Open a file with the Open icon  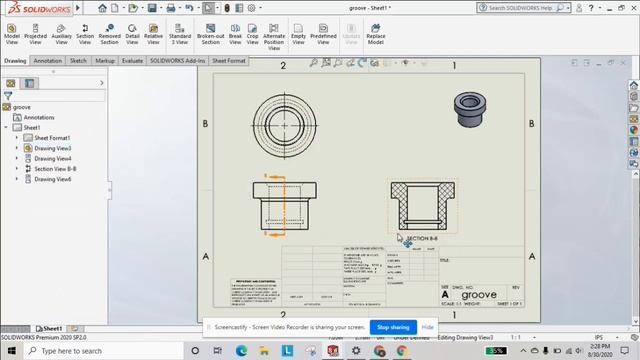[x=132, y=8]
